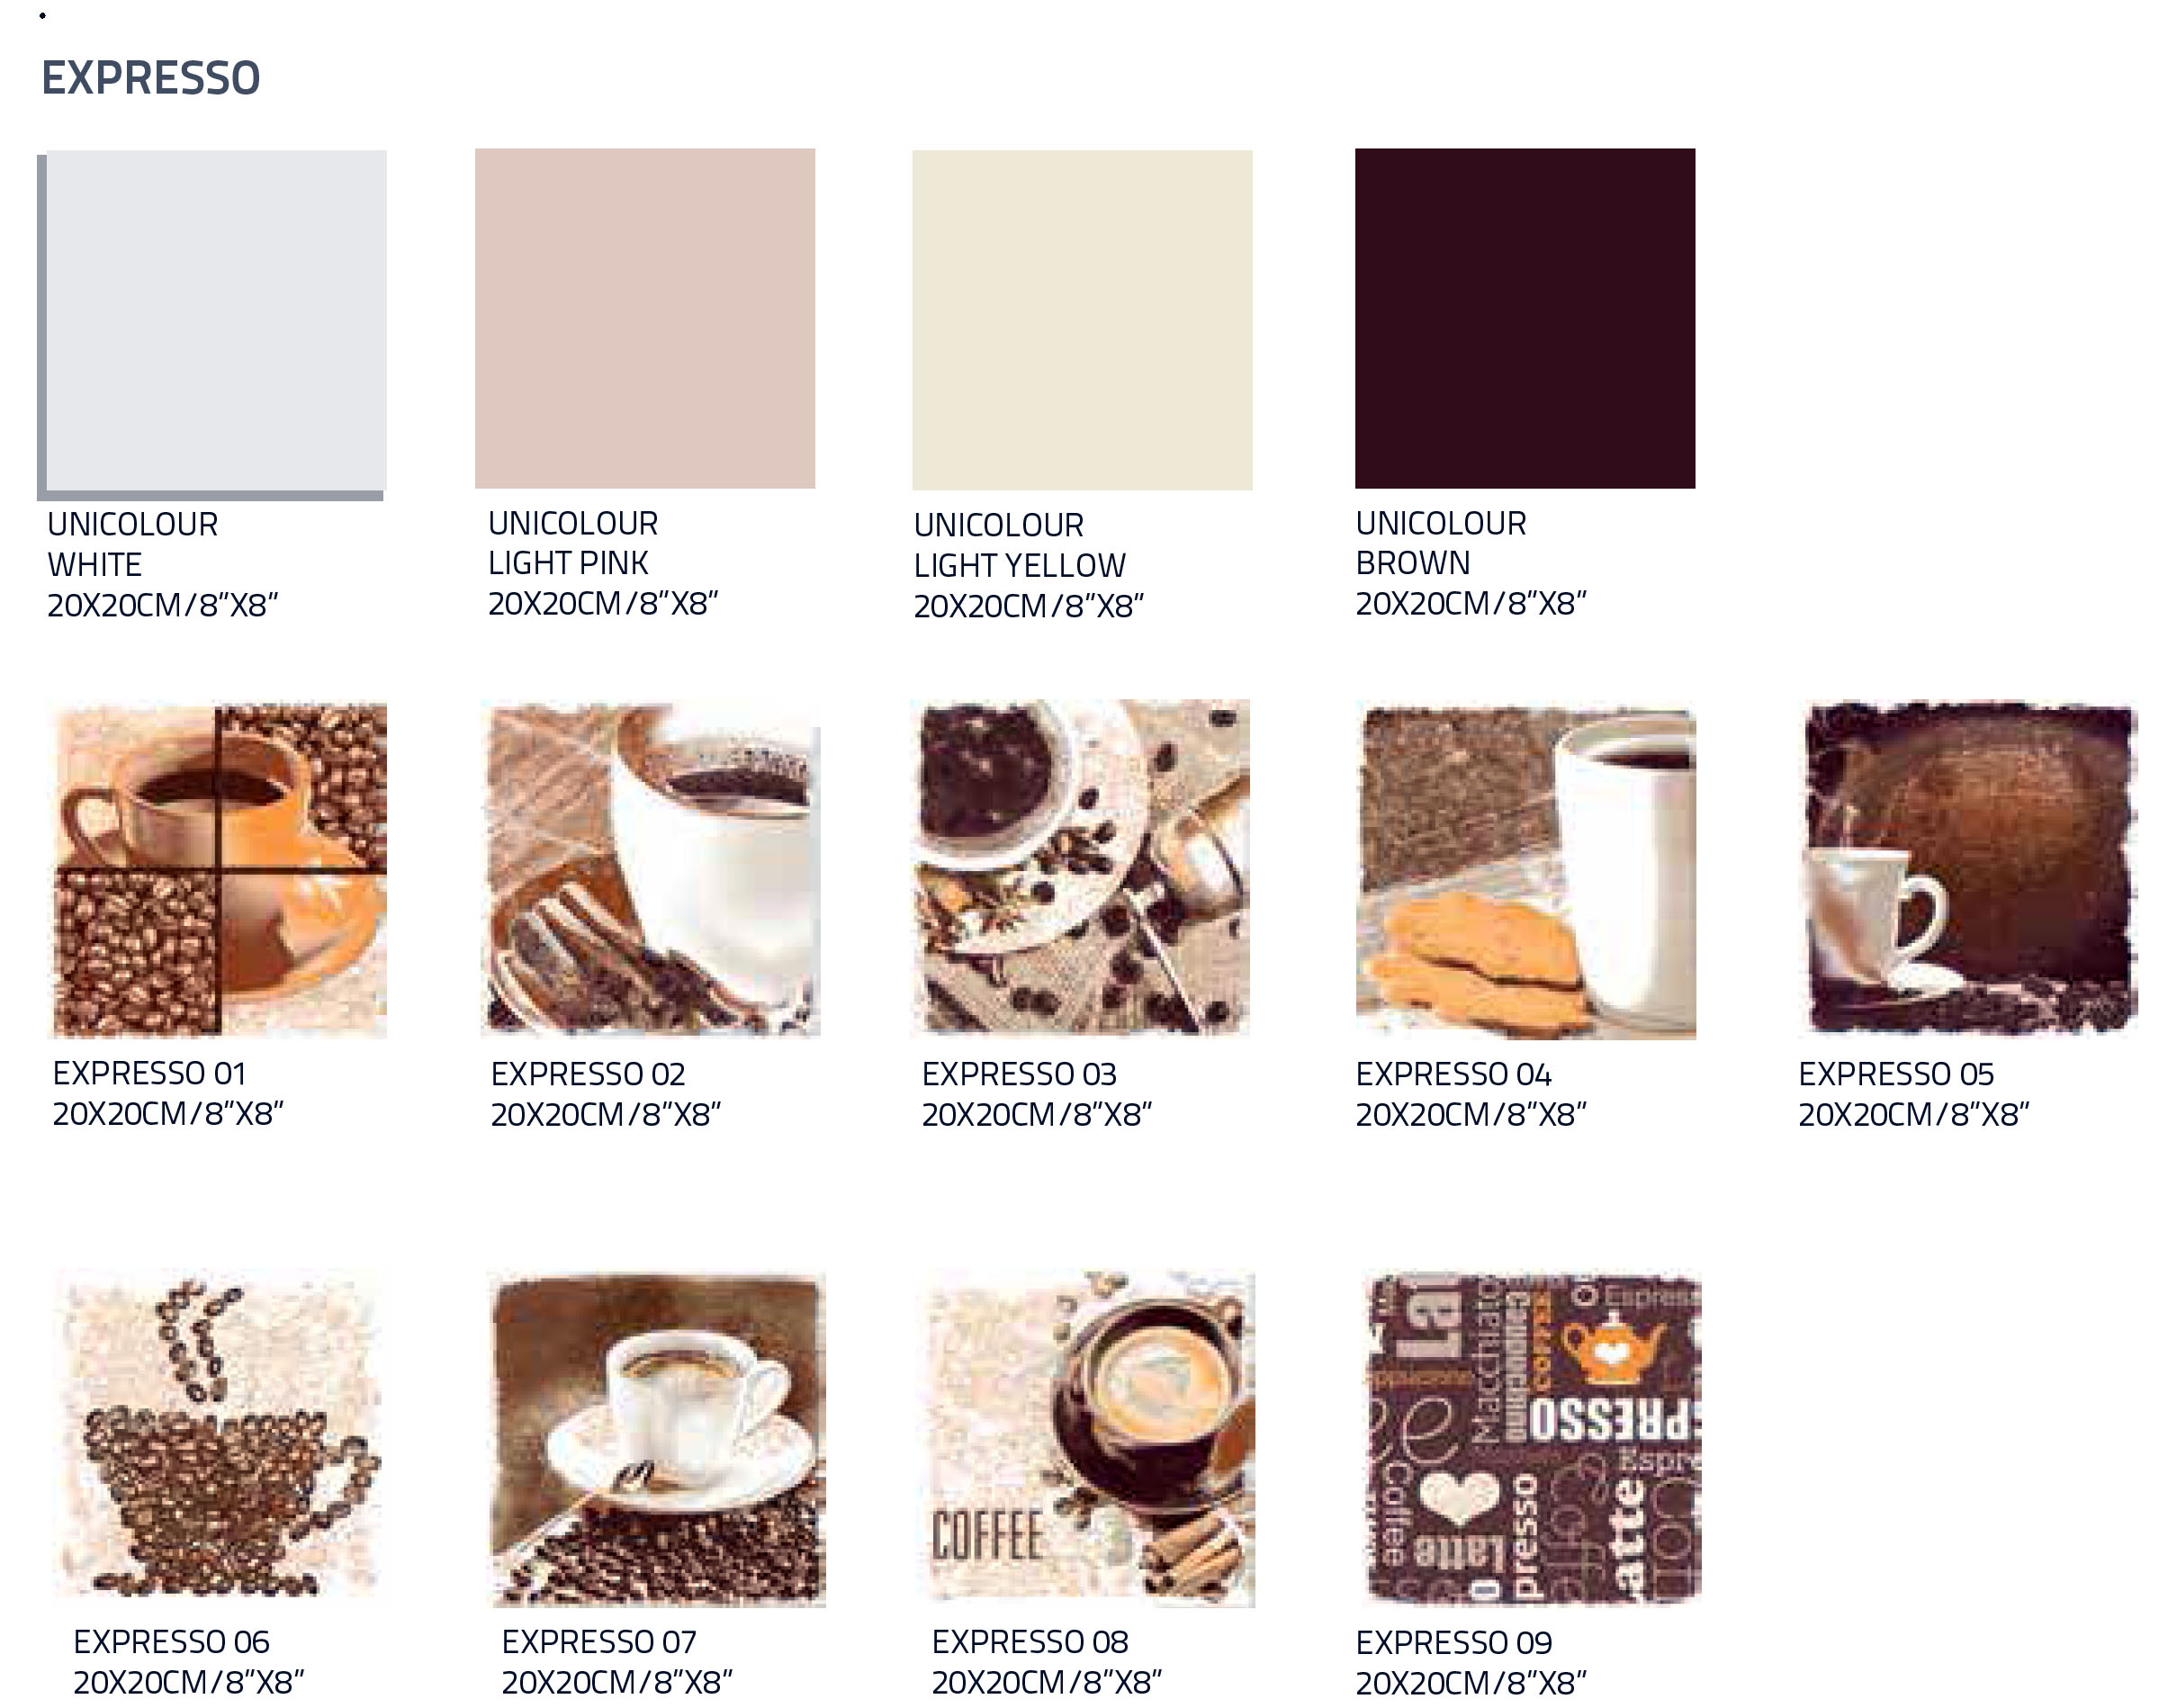Click the EXPRESSO 01 label text
This screenshot has height=1708, width=2168.
(149, 1074)
